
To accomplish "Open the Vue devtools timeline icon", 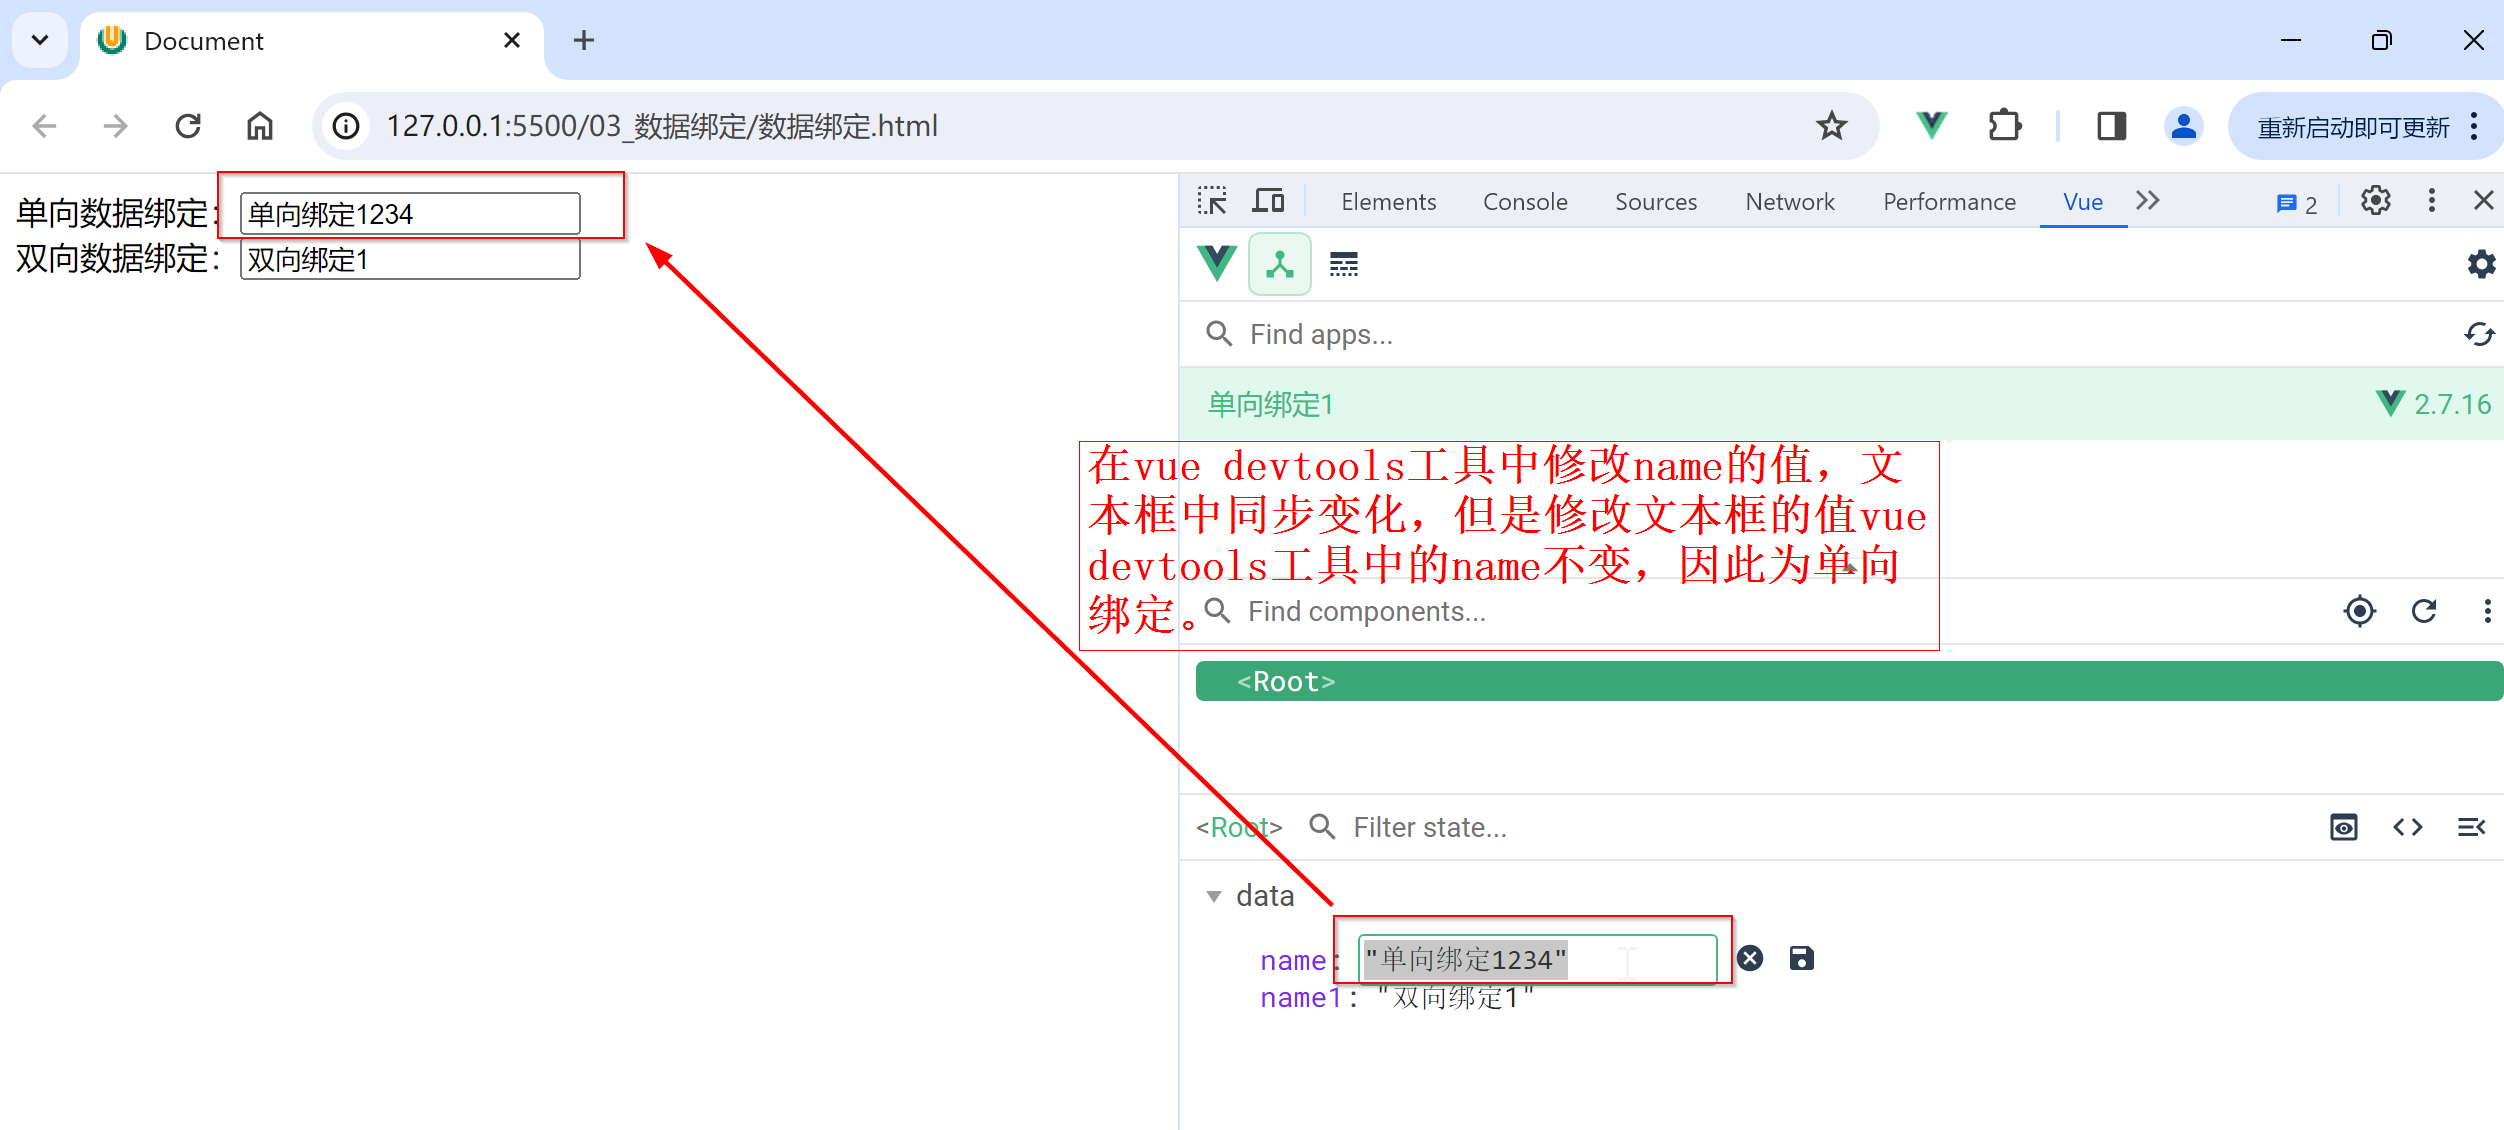I will pyautogui.click(x=1343, y=265).
